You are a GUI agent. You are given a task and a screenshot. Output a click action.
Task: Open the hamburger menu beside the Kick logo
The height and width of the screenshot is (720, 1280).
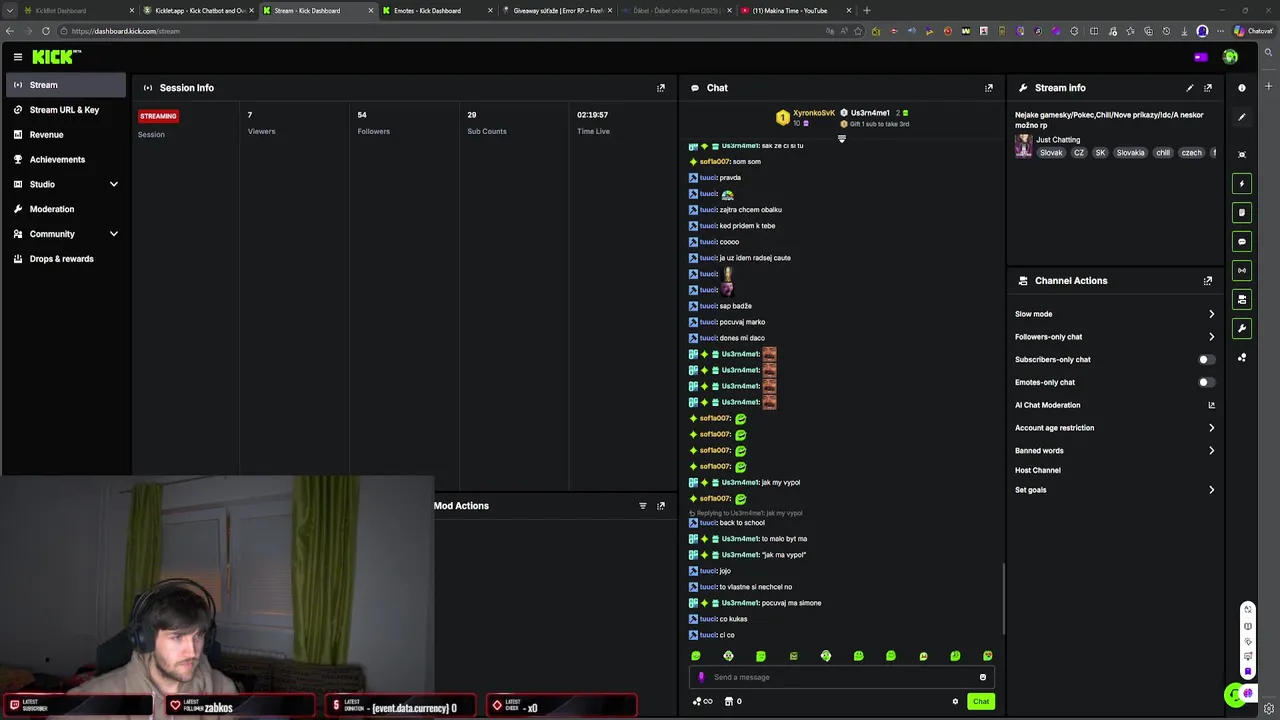coord(17,57)
